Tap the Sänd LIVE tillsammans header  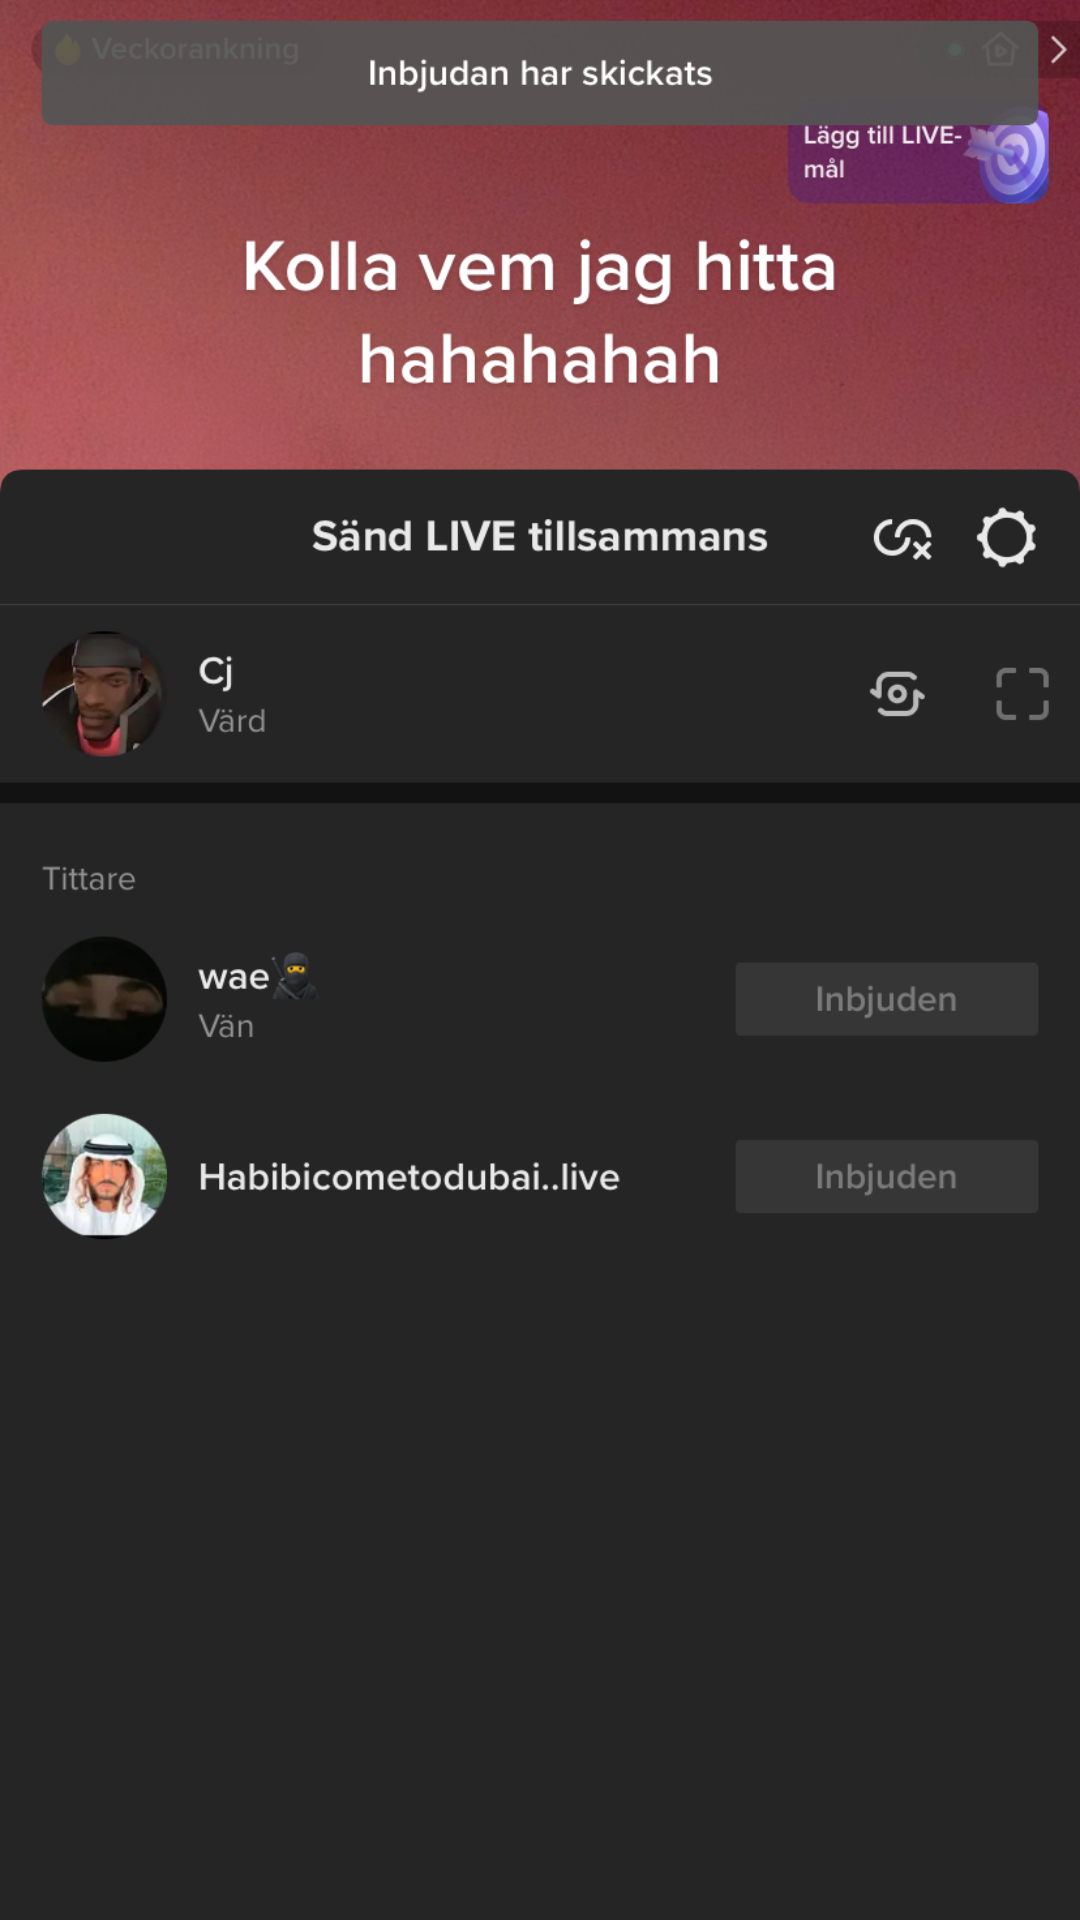click(540, 537)
